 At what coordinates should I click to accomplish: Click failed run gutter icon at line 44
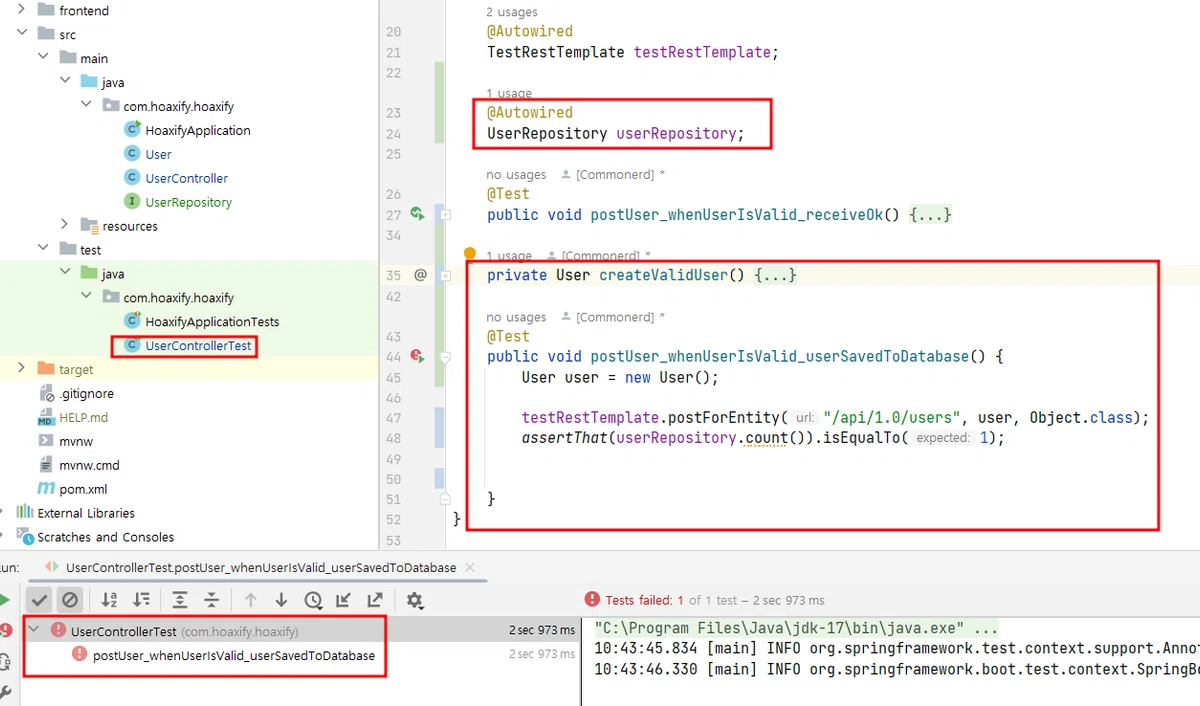pos(418,356)
